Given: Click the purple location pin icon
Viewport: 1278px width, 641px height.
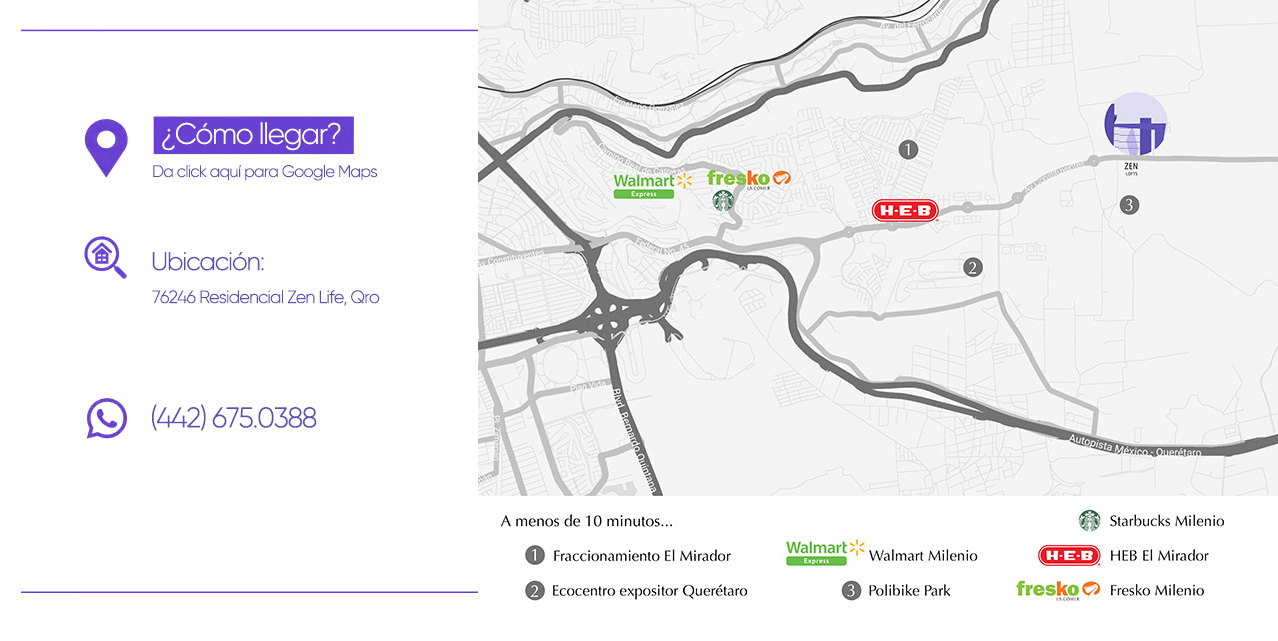Looking at the screenshot, I should [x=106, y=147].
